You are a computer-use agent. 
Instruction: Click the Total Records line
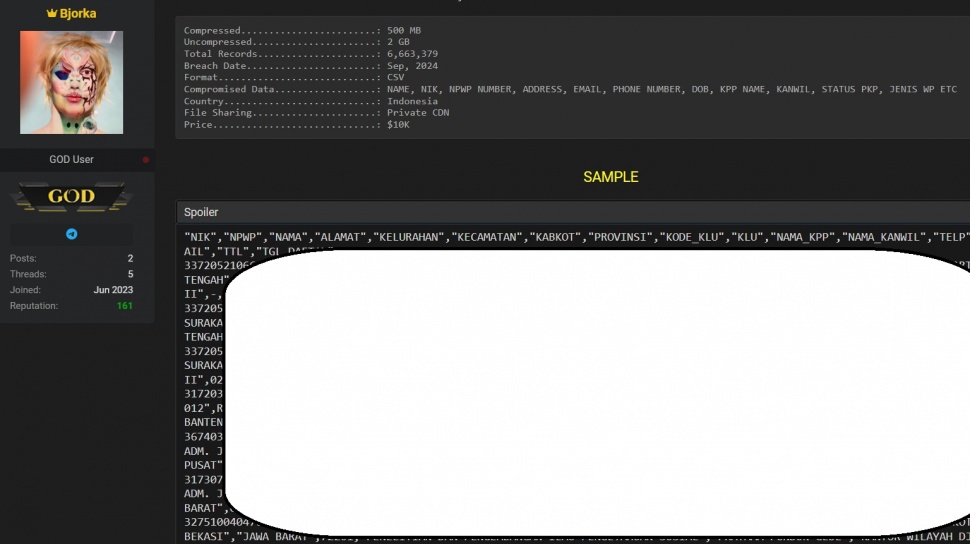[x=310, y=54]
